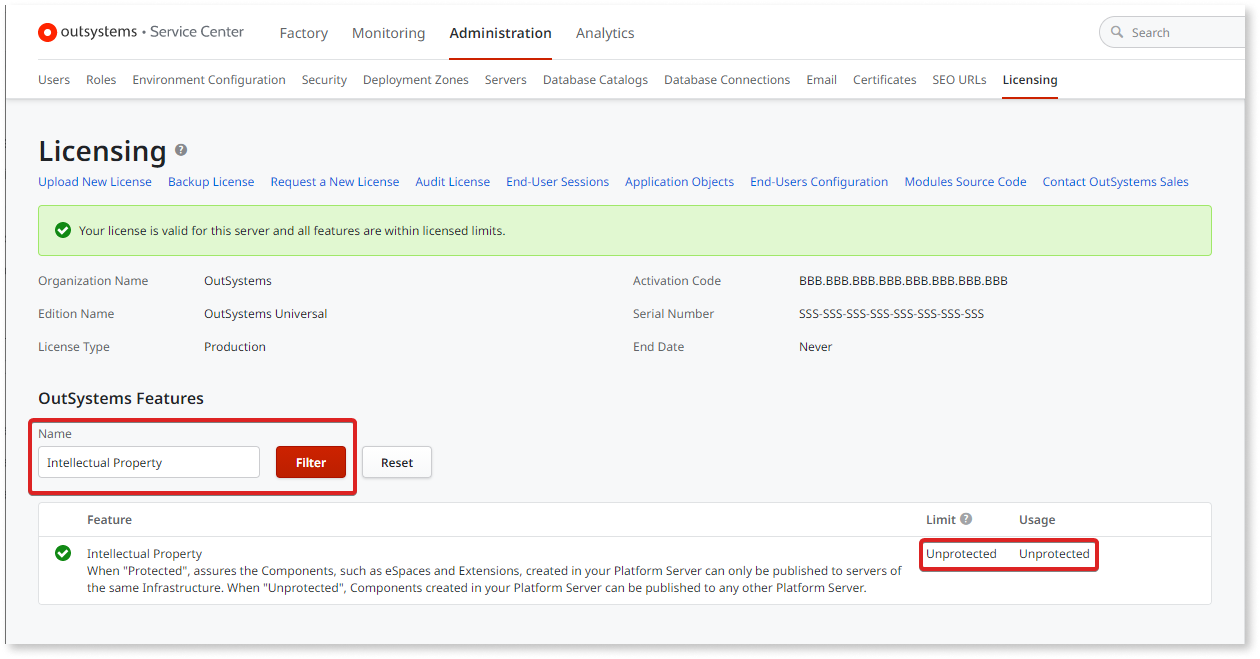Open the Email tab
Viewport: 1260px width, 659px height.
(822, 80)
